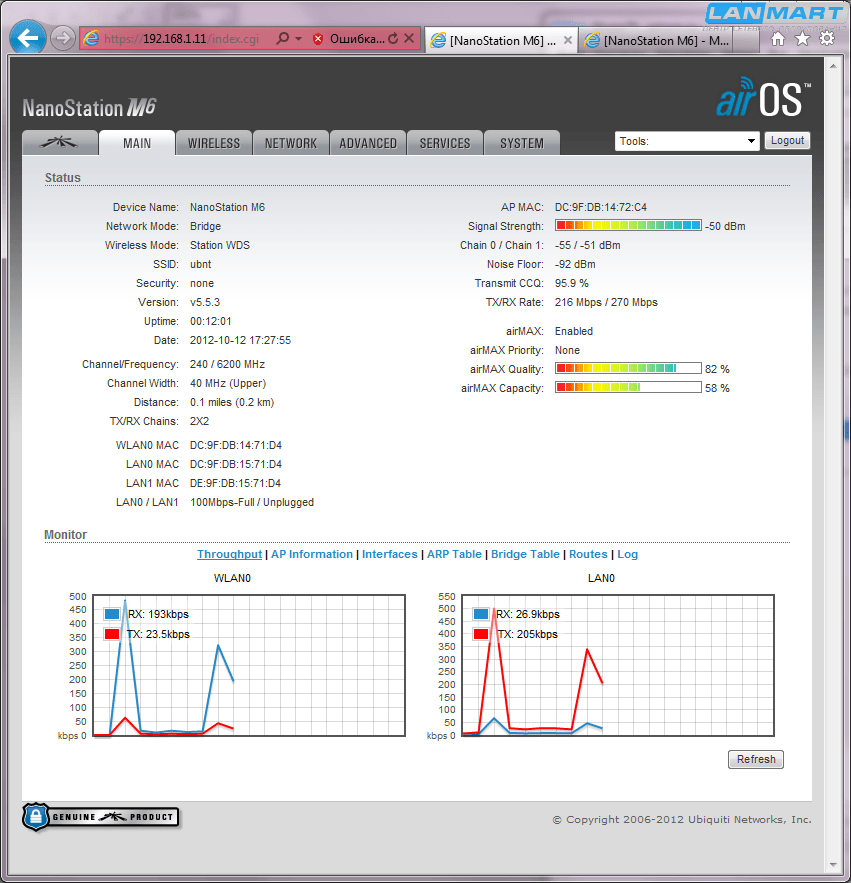Image resolution: width=851 pixels, height=883 pixels.
Task: Click the Transmit CCQ value 95.9 %
Action: click(x=572, y=283)
